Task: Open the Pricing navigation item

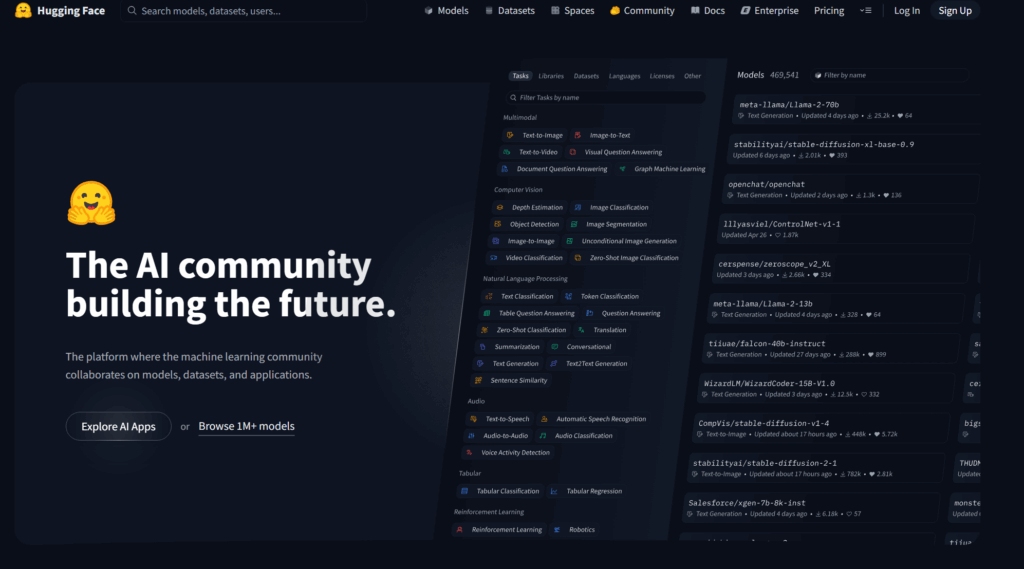Action: tap(829, 10)
